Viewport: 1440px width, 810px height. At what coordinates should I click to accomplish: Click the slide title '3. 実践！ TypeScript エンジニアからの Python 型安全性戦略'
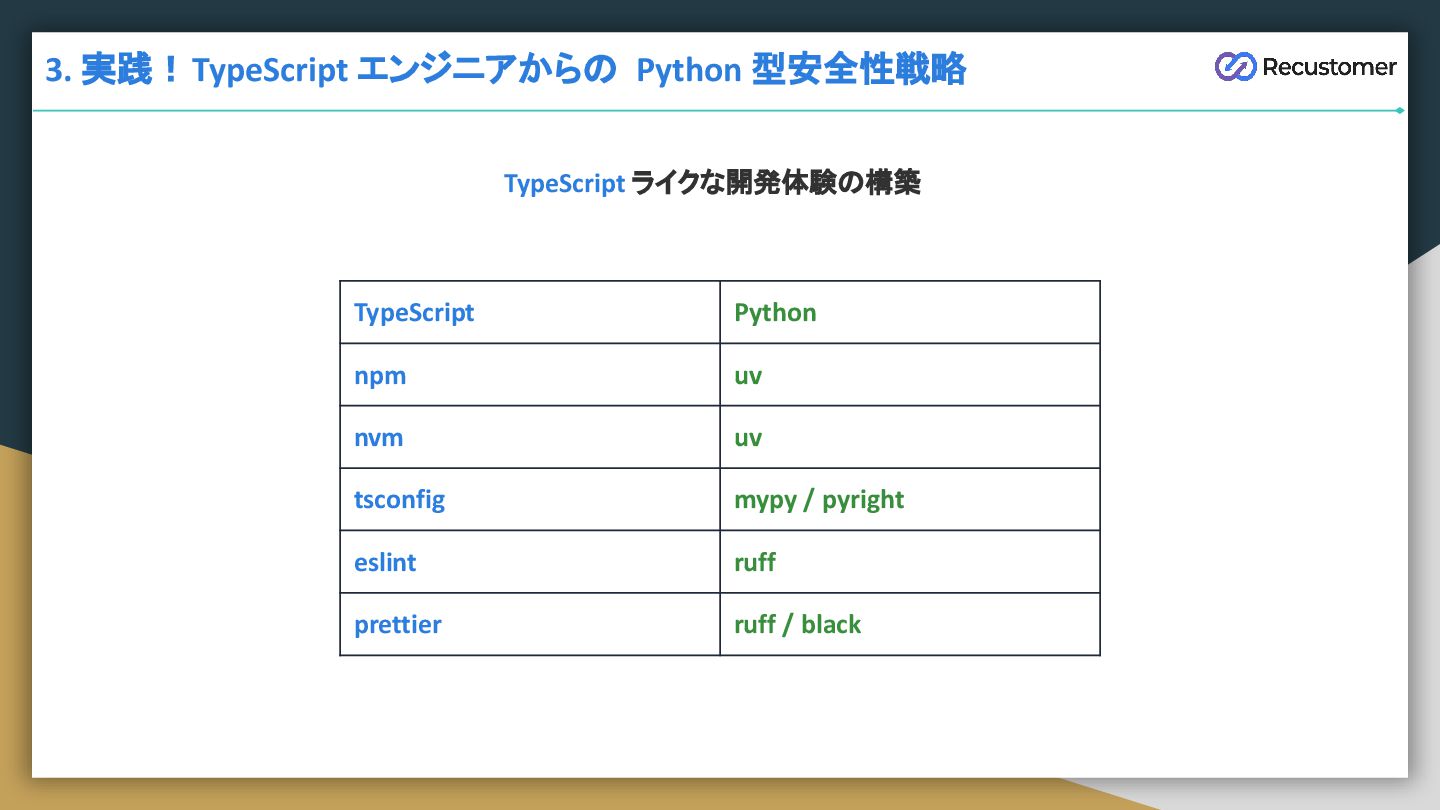(x=506, y=71)
